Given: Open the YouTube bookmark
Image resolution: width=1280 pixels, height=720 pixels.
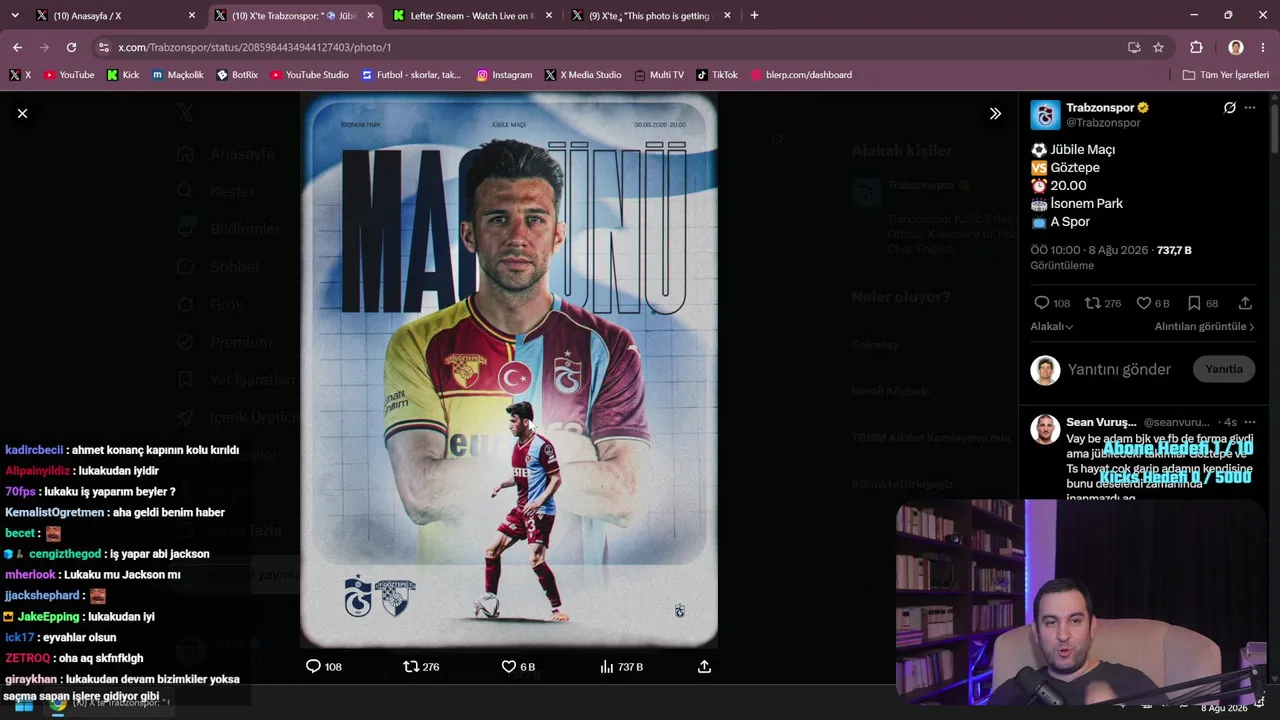Looking at the screenshot, I should (x=69, y=75).
